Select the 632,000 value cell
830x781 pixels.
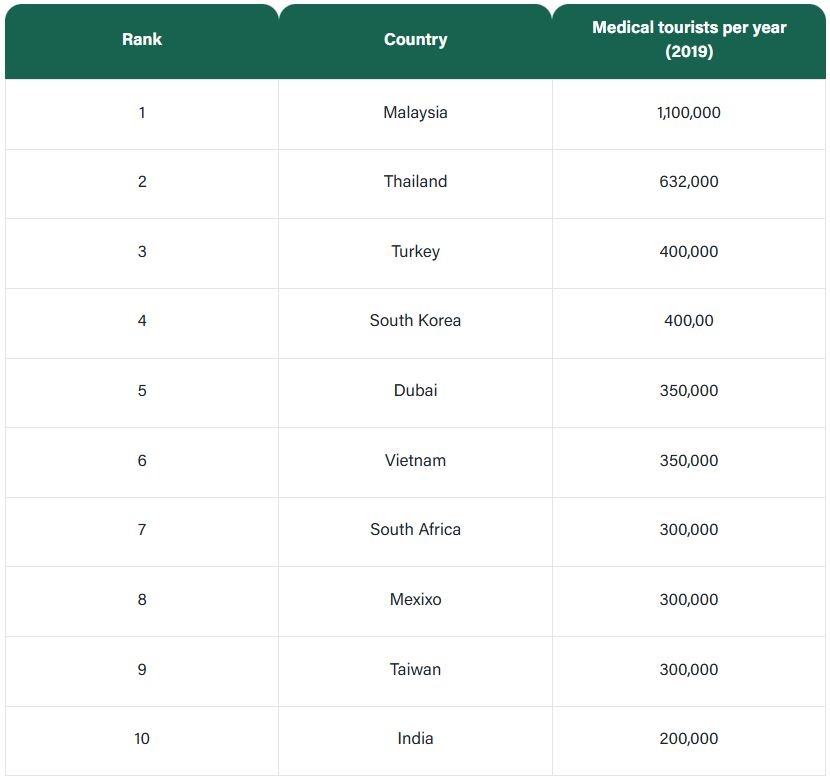689,182
